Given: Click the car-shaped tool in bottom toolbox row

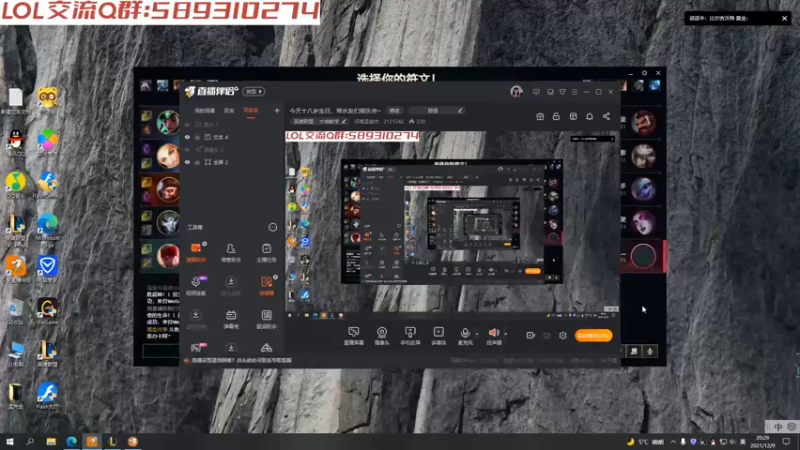Looking at the screenshot, I should pos(266,348).
